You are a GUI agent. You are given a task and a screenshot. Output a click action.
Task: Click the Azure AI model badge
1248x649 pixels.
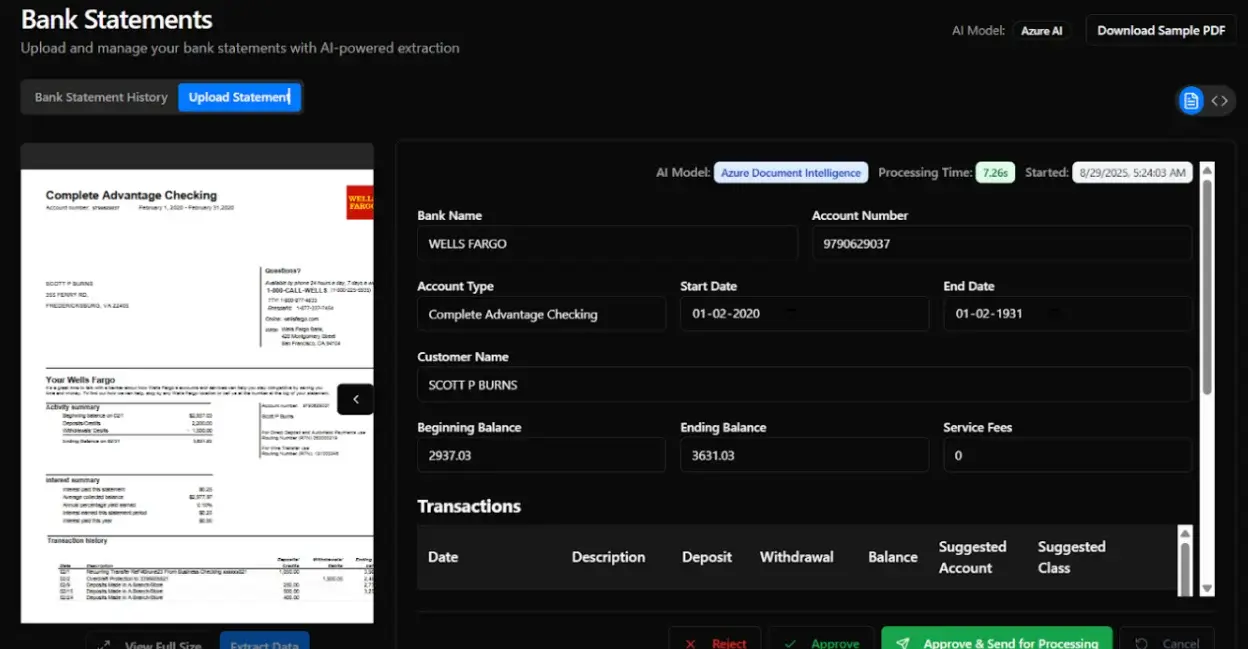(x=1041, y=31)
